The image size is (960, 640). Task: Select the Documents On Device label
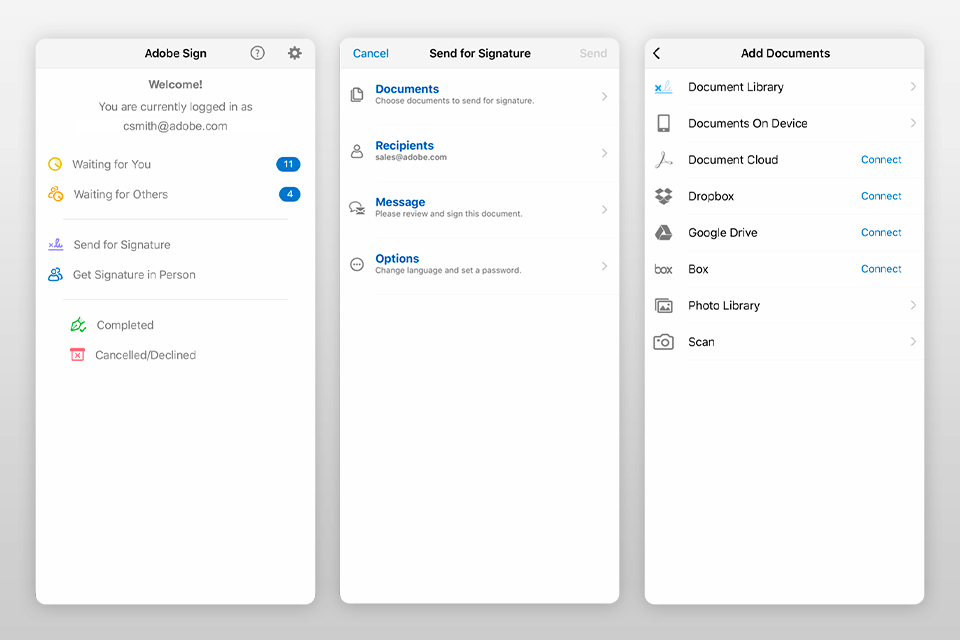(748, 123)
